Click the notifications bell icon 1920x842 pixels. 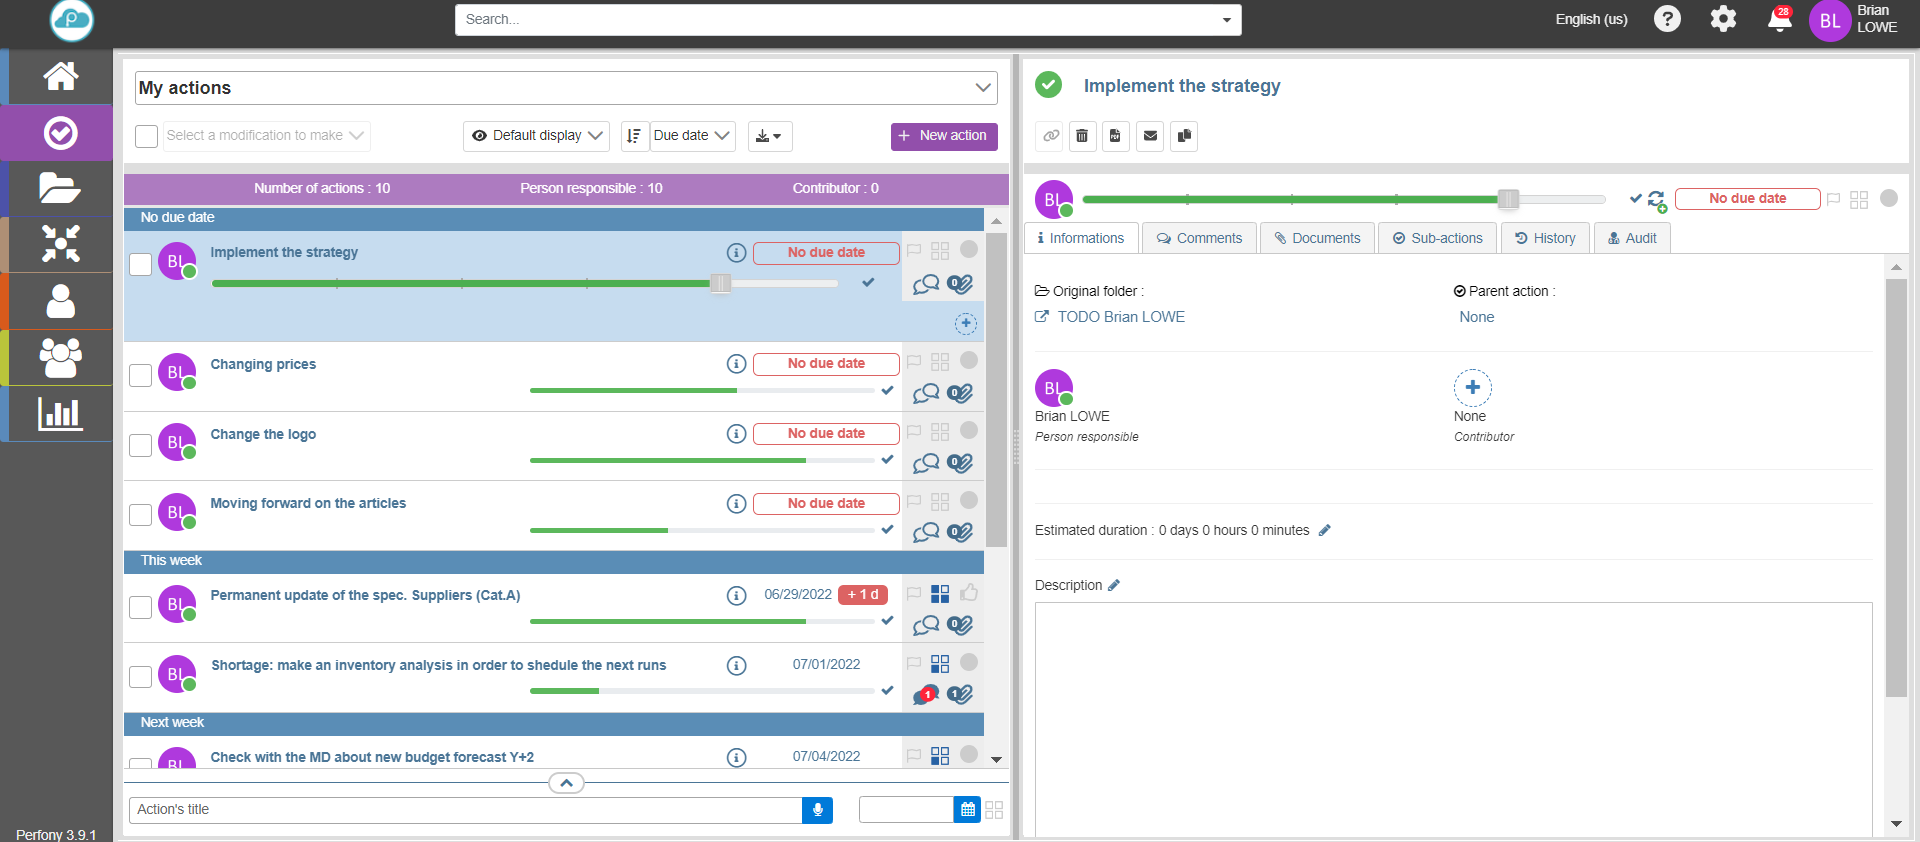[x=1779, y=20]
